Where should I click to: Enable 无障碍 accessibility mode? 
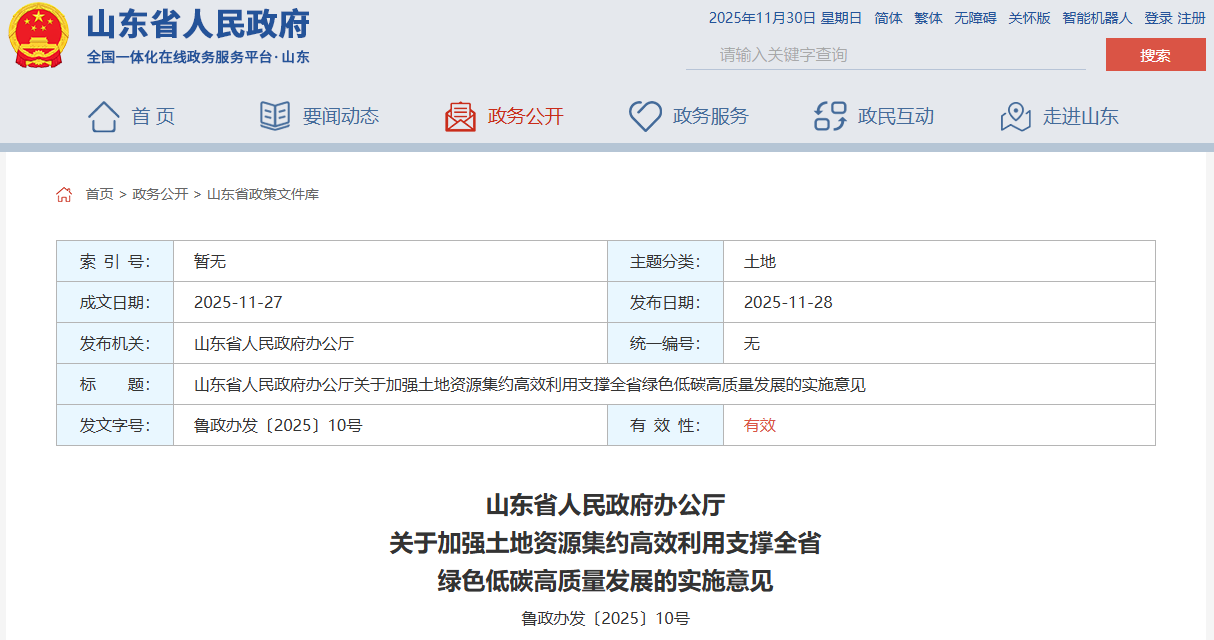[x=975, y=18]
